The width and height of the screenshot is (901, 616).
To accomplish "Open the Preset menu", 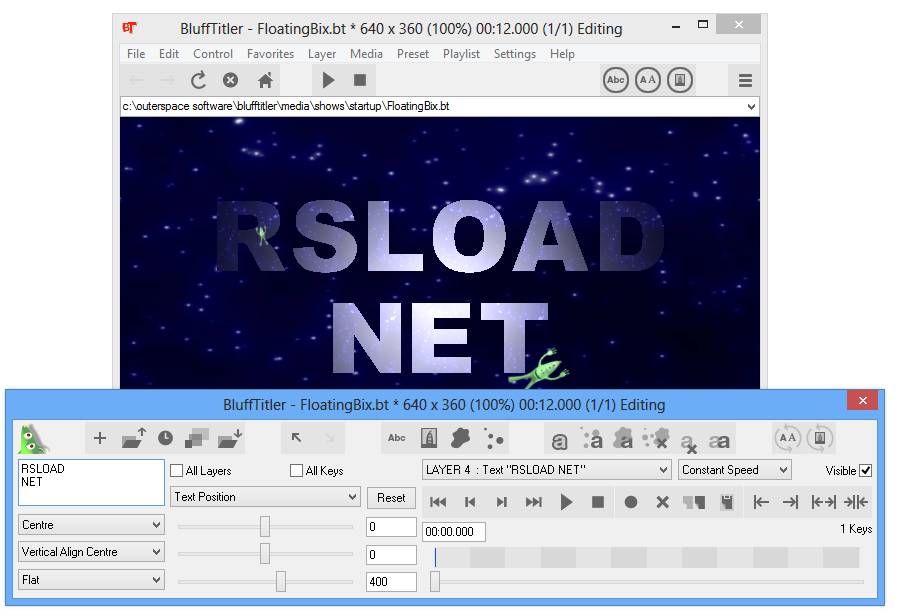I will (x=413, y=54).
